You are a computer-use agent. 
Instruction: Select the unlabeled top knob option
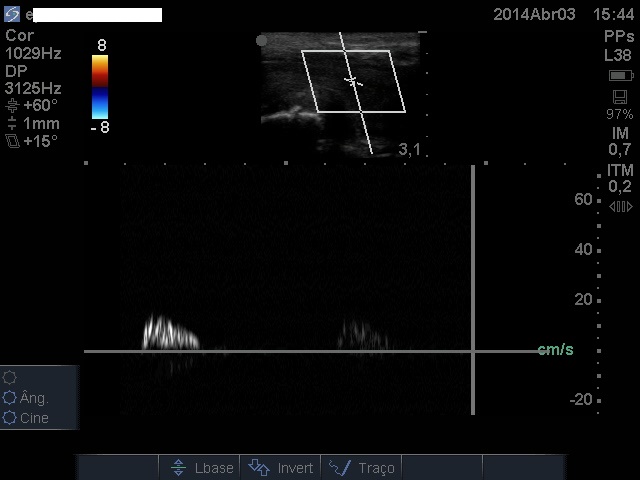pos(12,377)
